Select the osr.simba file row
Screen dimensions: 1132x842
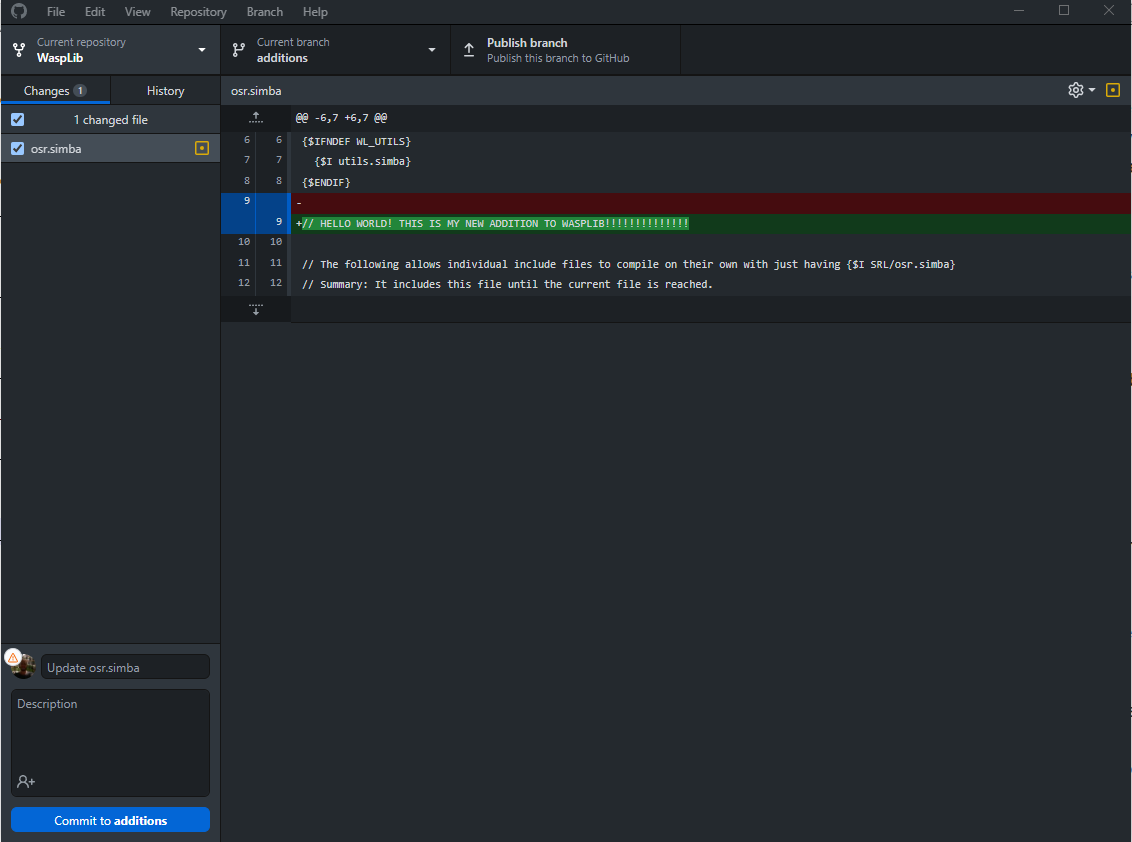[x=110, y=148]
